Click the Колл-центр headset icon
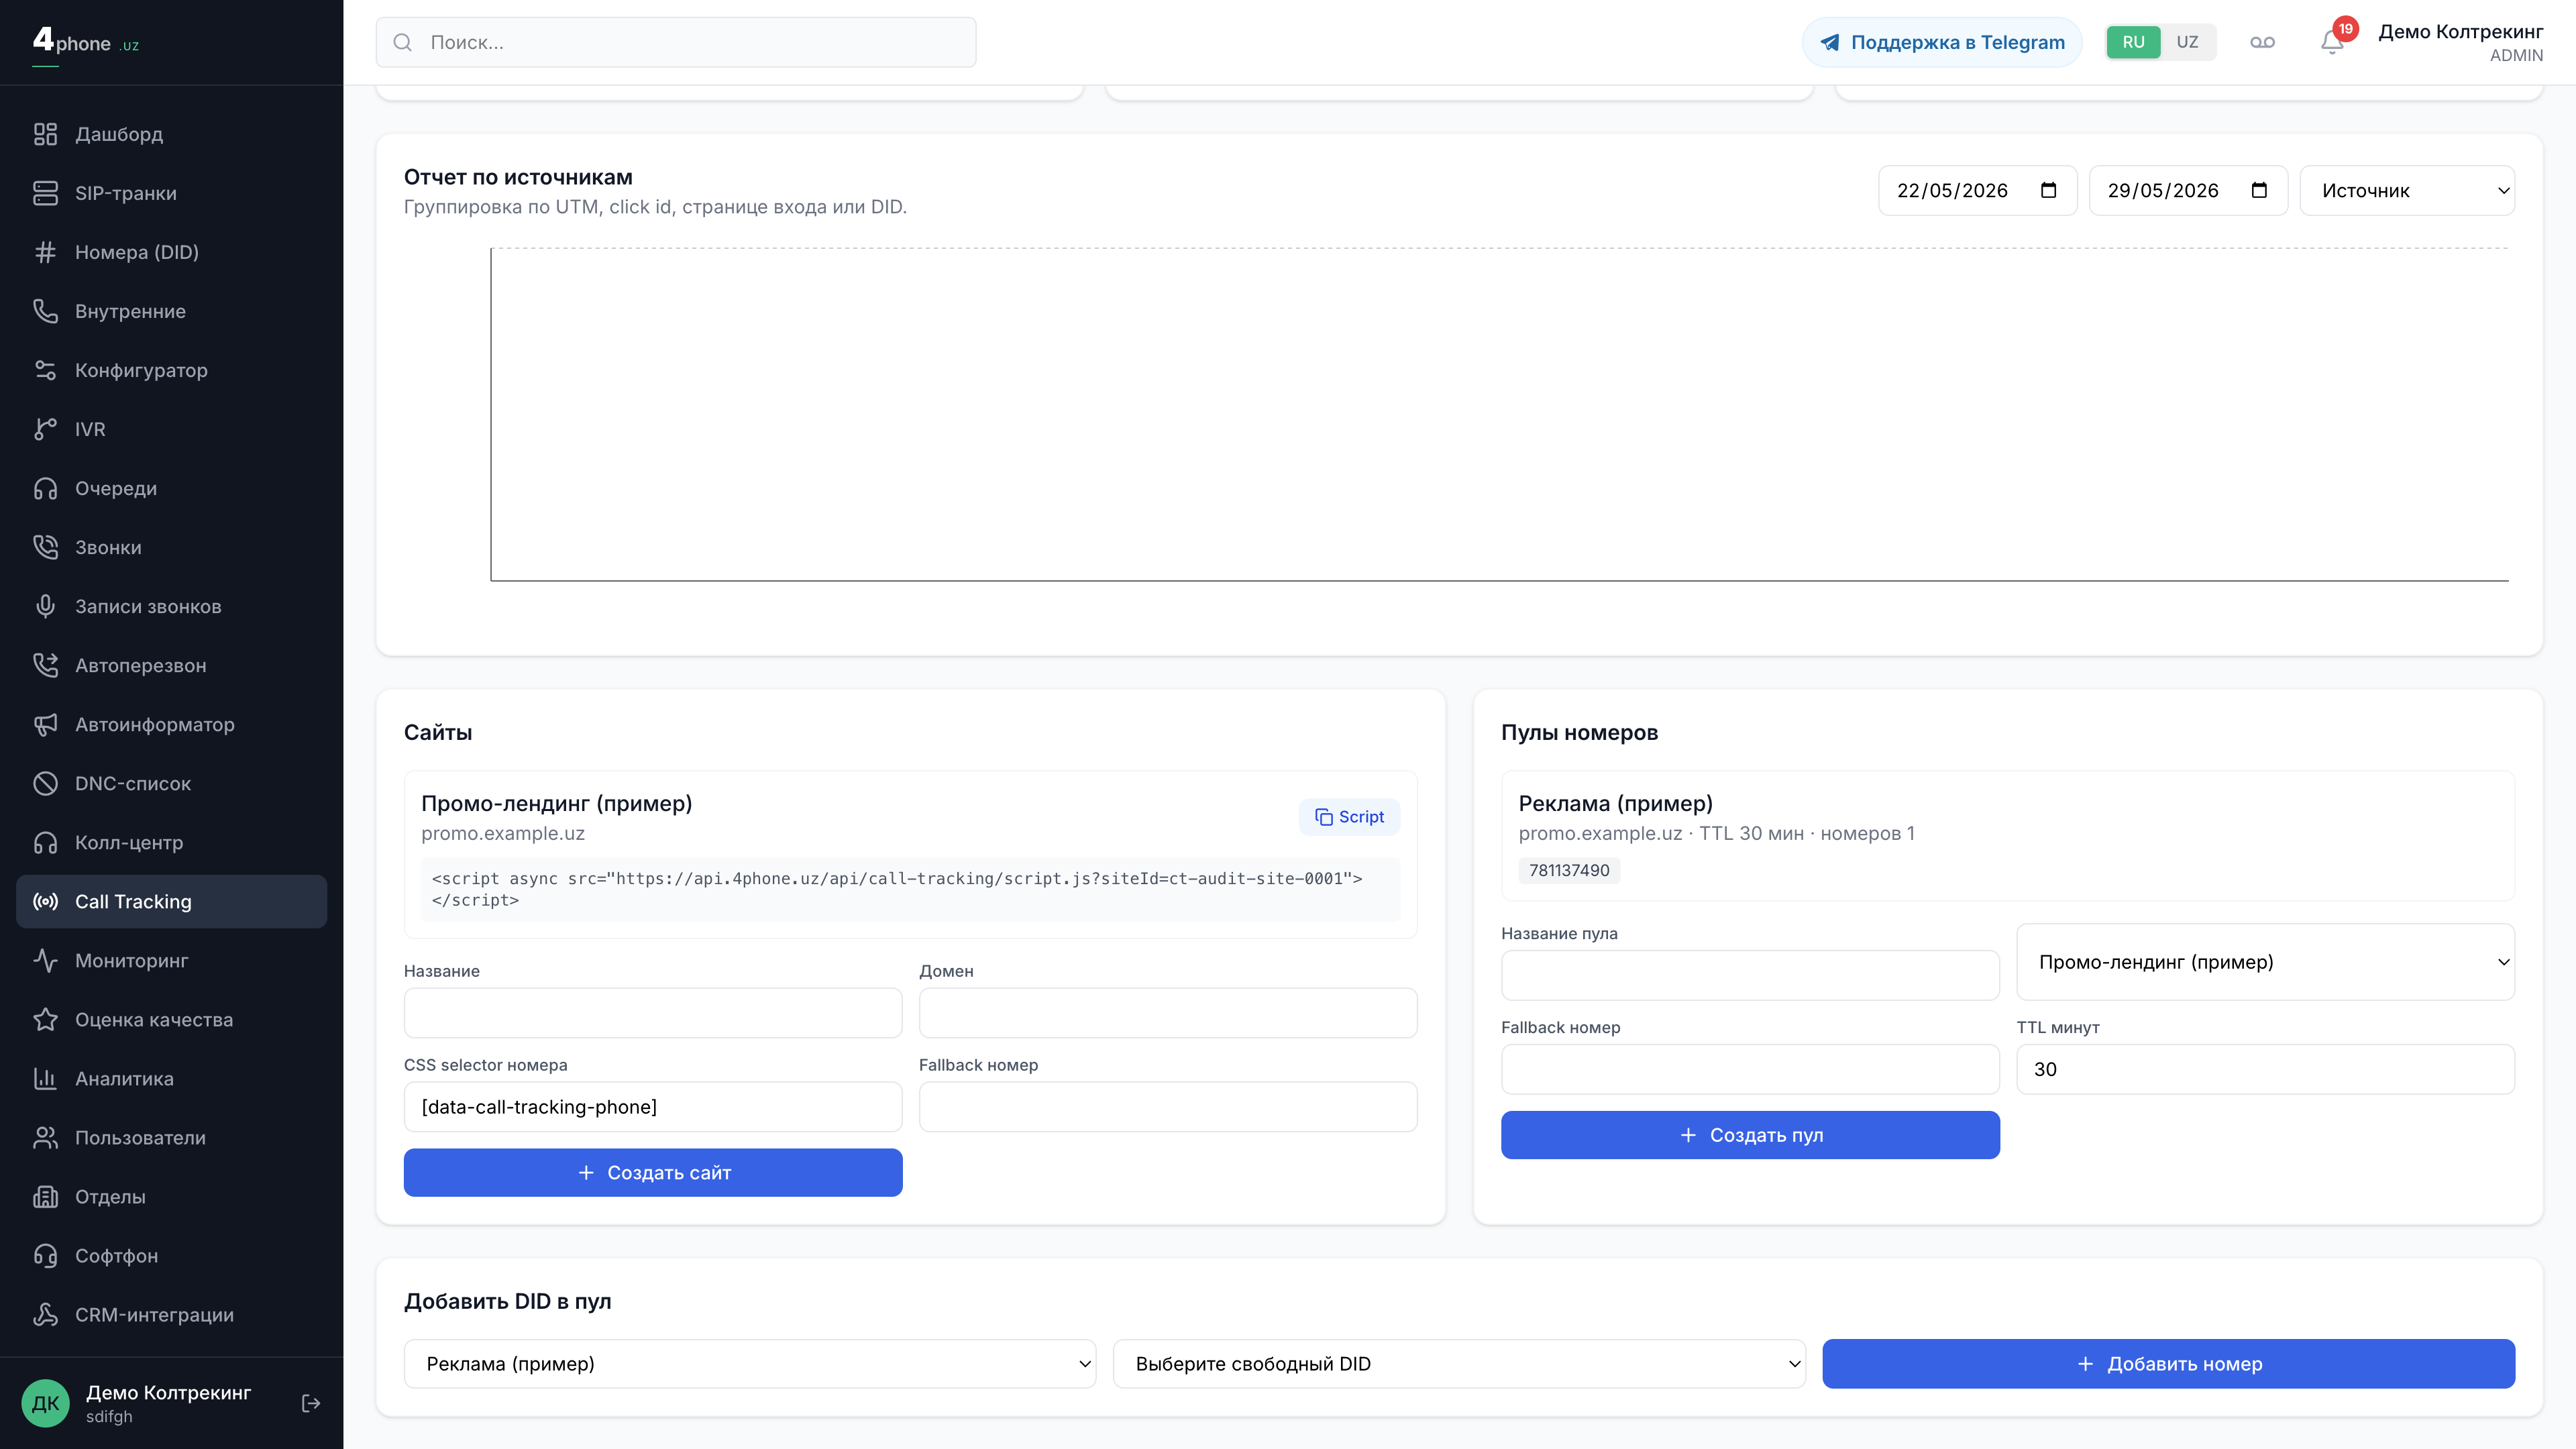 click(45, 842)
